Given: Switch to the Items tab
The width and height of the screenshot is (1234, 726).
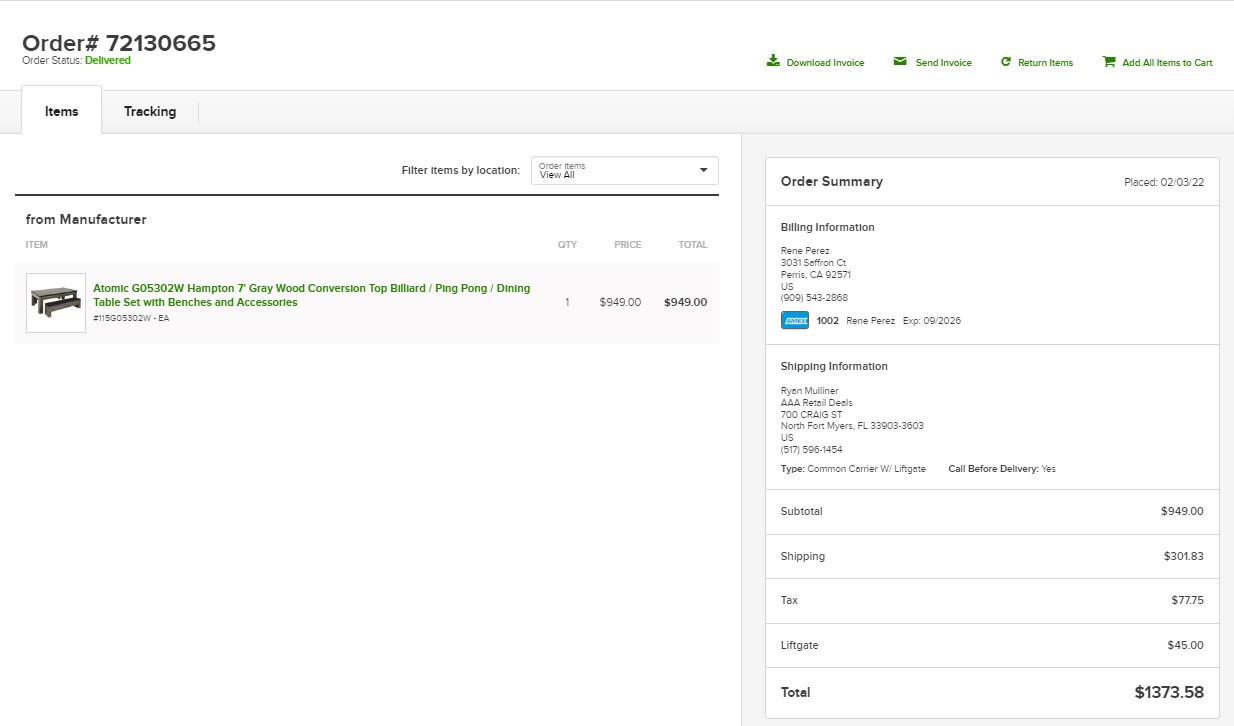Looking at the screenshot, I should pos(61,111).
